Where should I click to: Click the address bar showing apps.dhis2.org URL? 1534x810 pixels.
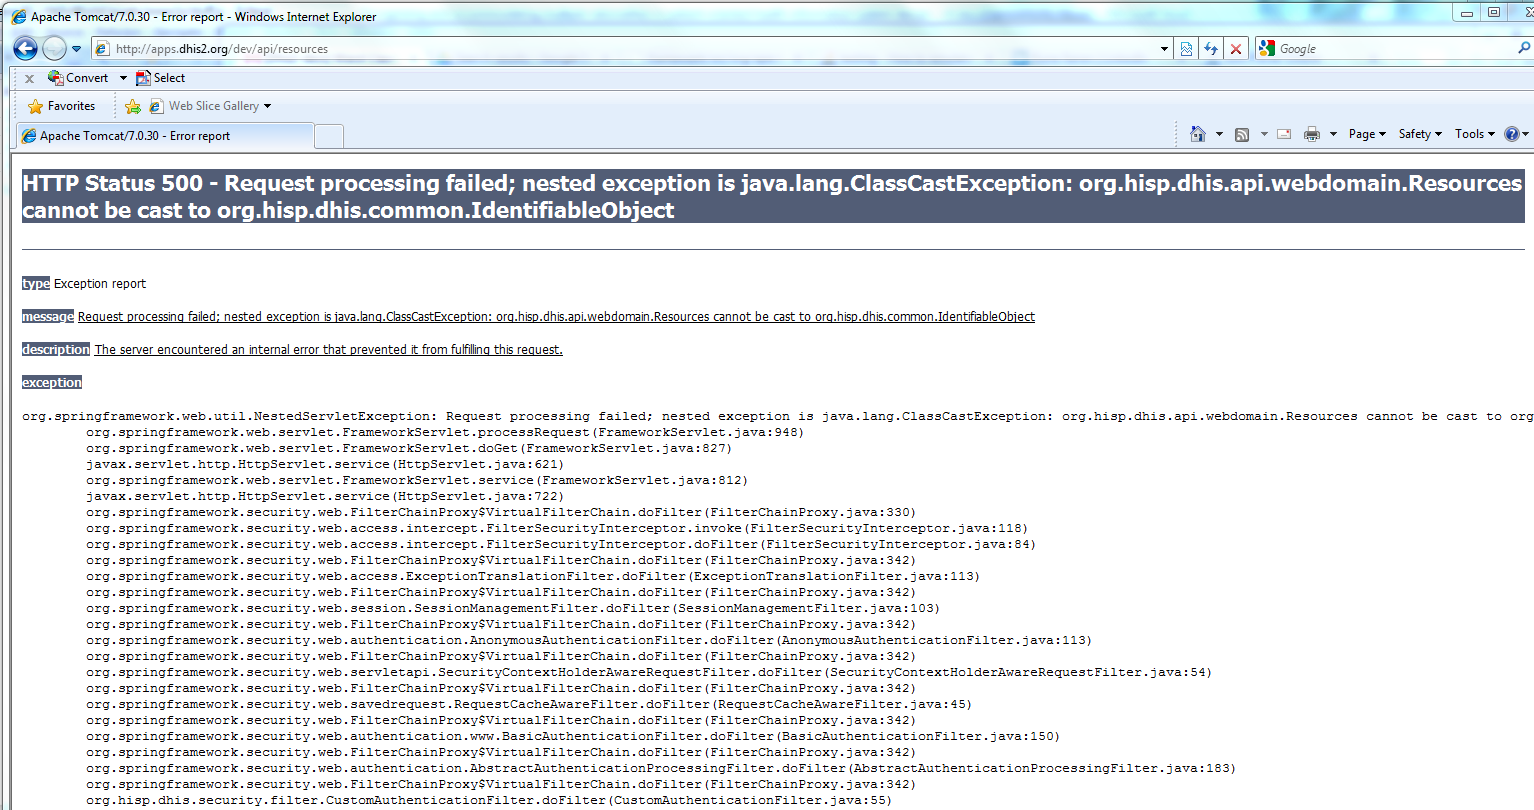[x=633, y=49]
